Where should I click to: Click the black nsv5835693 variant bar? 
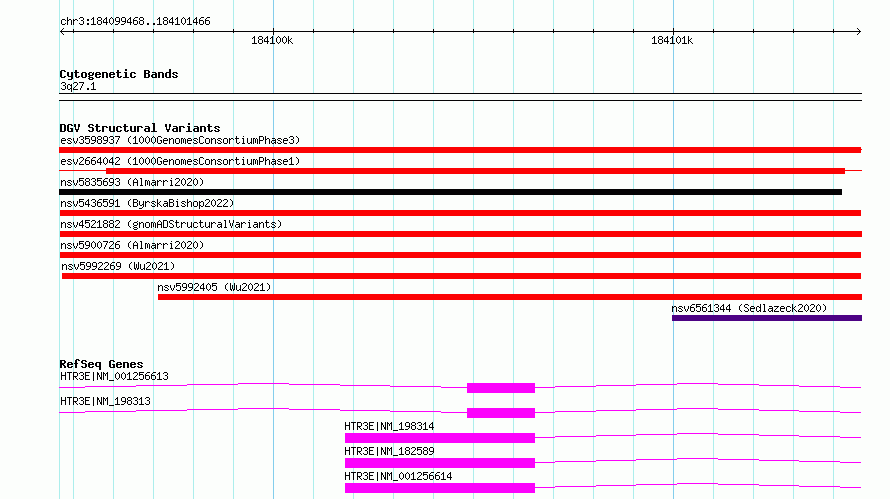click(x=450, y=192)
